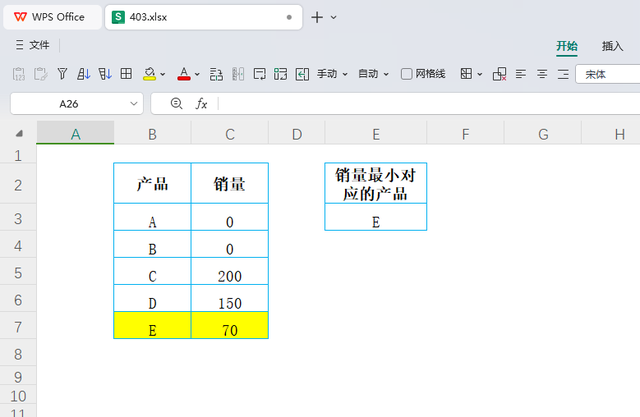Image resolution: width=640 pixels, height=417 pixels.
Task: Click the yellow cell E in column B
Action: coord(152,325)
